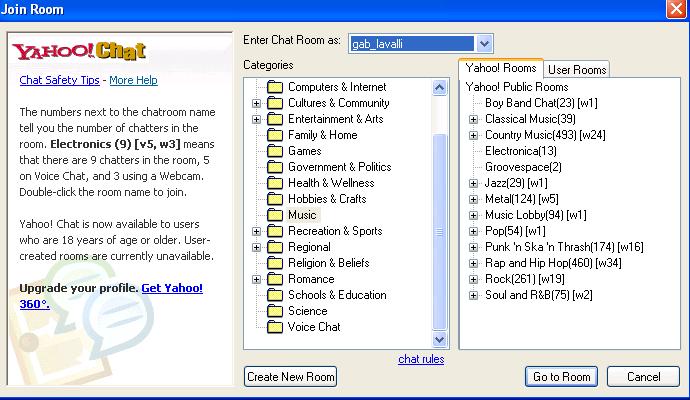Select the Hobbies & Crafts folder icon
Screen dimensions: 690x400
coord(275,199)
